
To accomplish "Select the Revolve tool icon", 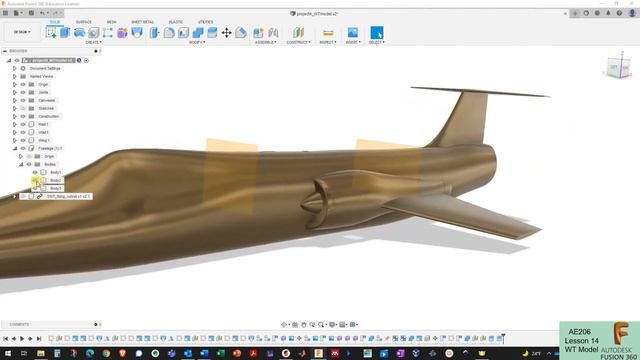I will 79,33.
